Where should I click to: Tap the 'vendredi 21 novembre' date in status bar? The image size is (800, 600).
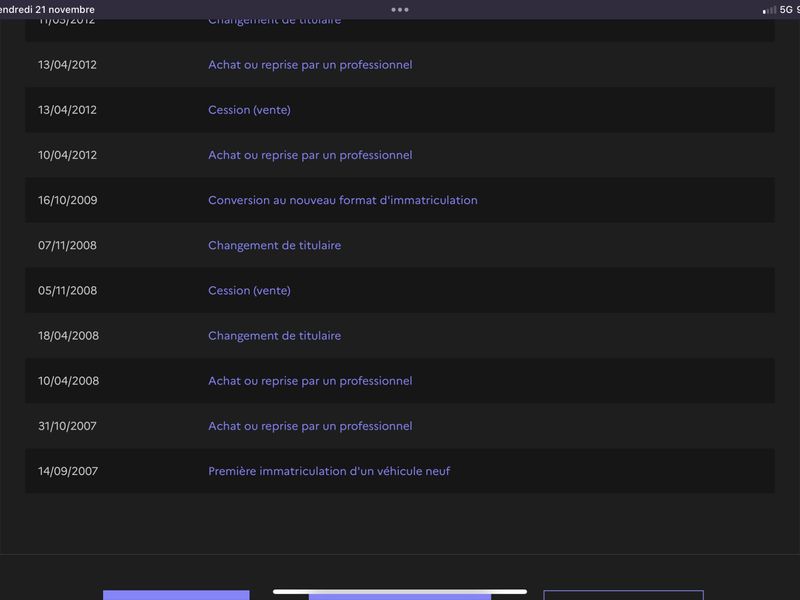coord(47,10)
